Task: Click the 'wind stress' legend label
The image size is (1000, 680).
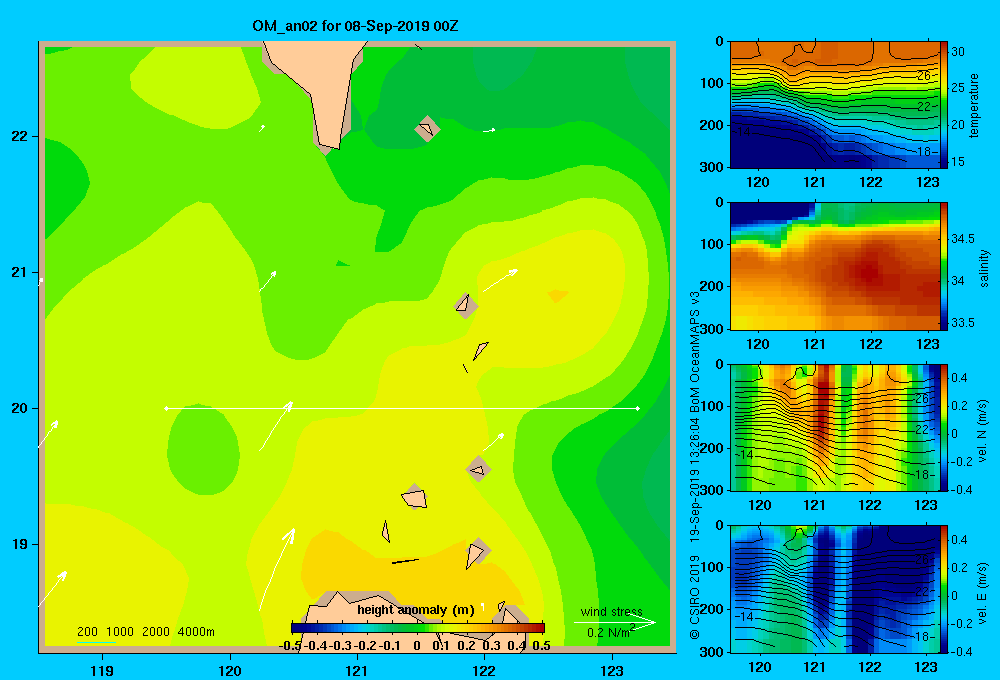Action: (x=612, y=611)
